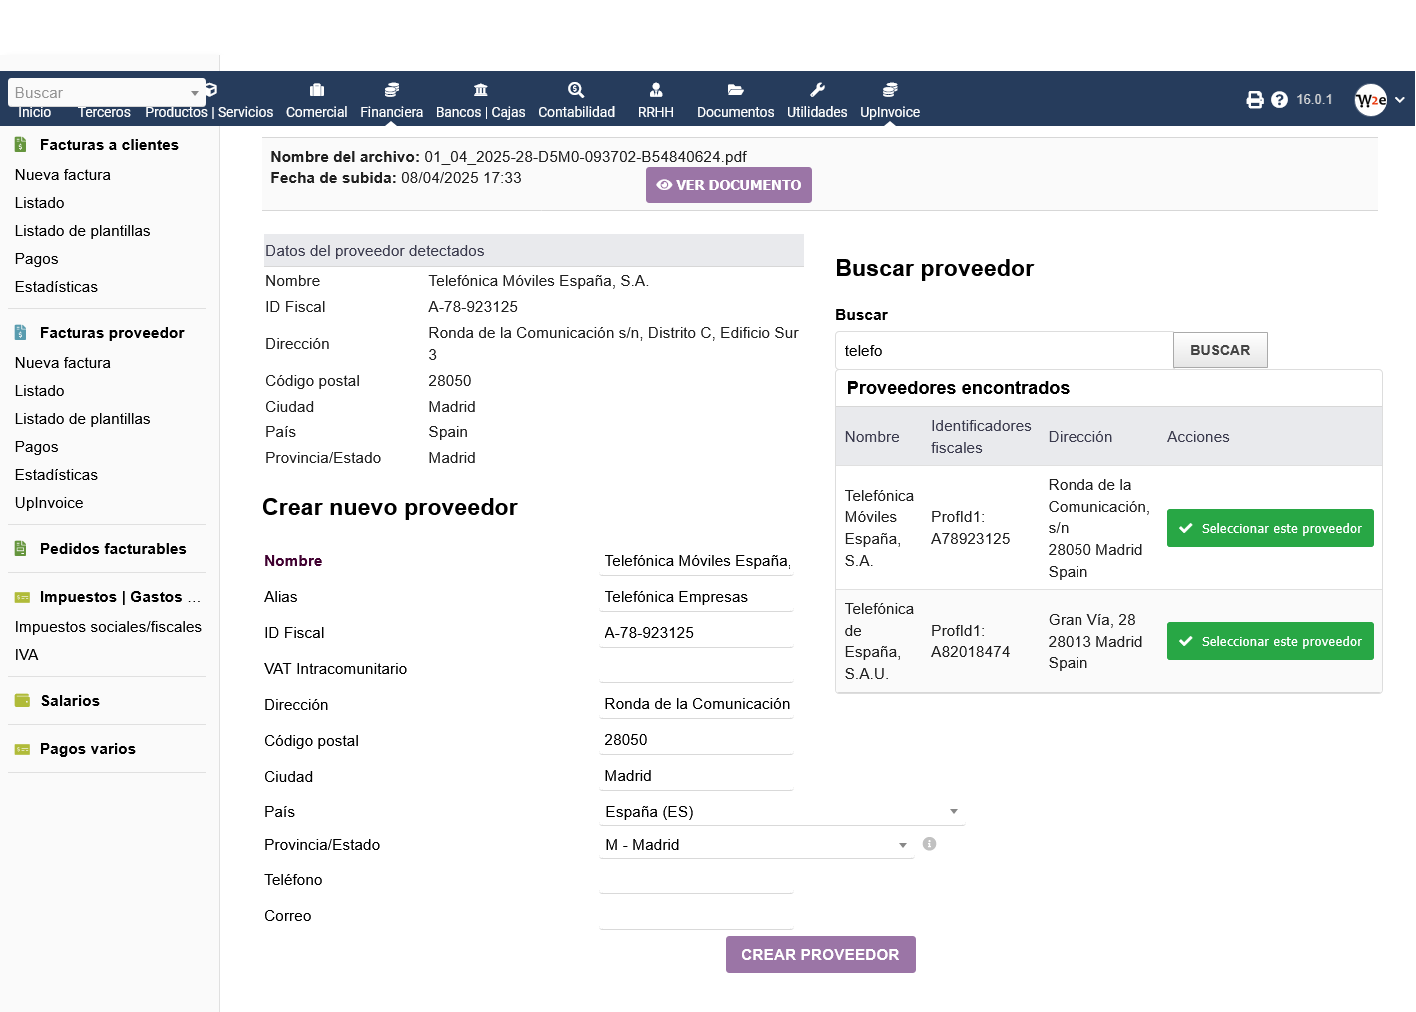Viewport: 1416px width, 1012px height.
Task: Click the file name 01_04_2025-28-D5M0-093702-B54840624.pdf
Action: tap(586, 157)
